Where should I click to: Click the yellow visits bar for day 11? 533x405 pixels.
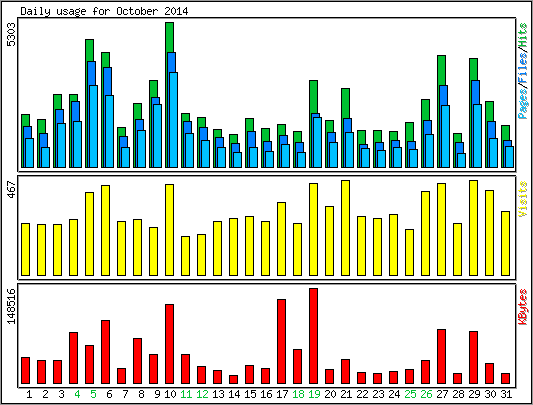click(186, 256)
